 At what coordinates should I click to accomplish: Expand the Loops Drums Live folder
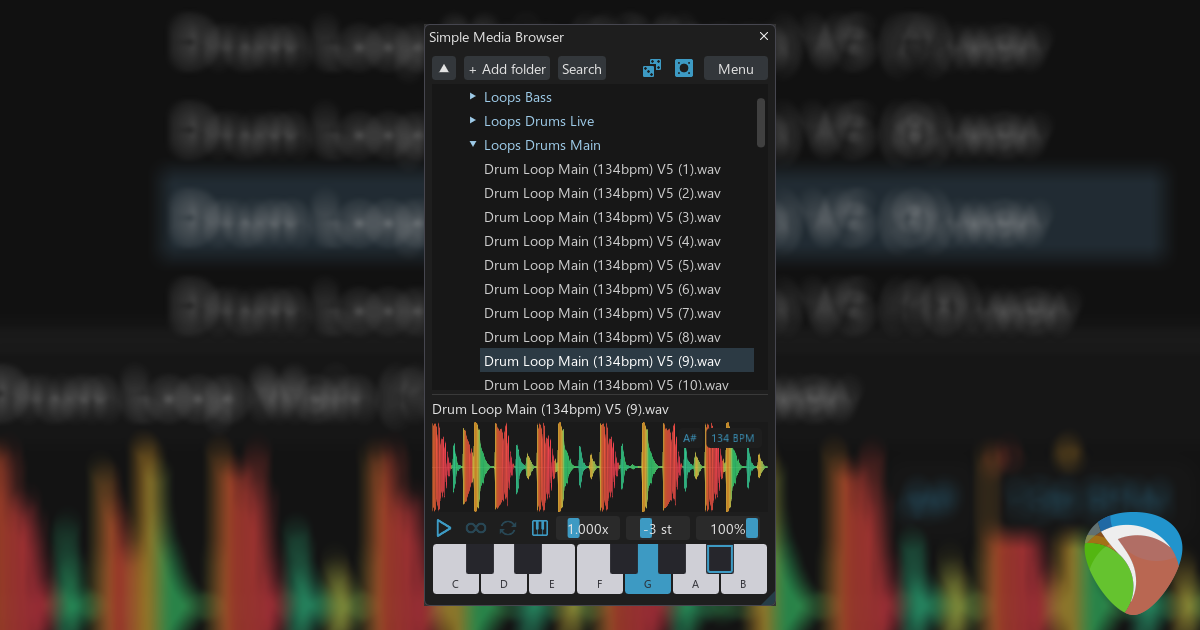click(x=473, y=121)
